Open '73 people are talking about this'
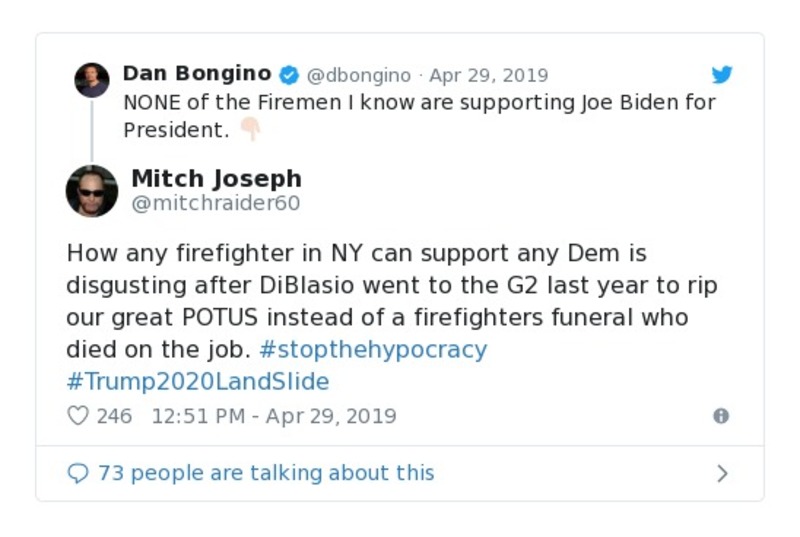 click(266, 473)
